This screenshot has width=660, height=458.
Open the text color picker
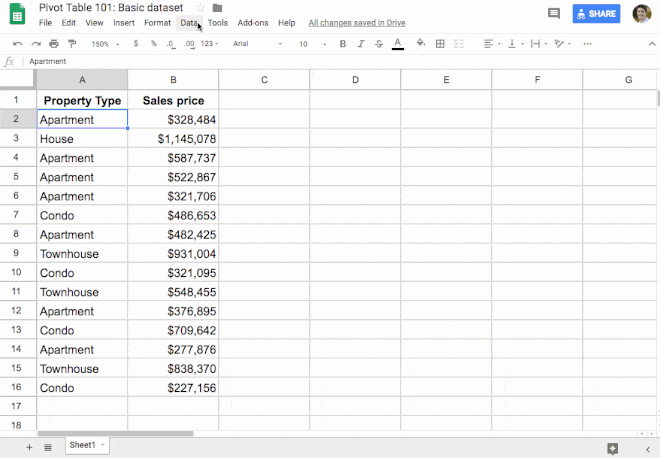pyautogui.click(x=398, y=44)
